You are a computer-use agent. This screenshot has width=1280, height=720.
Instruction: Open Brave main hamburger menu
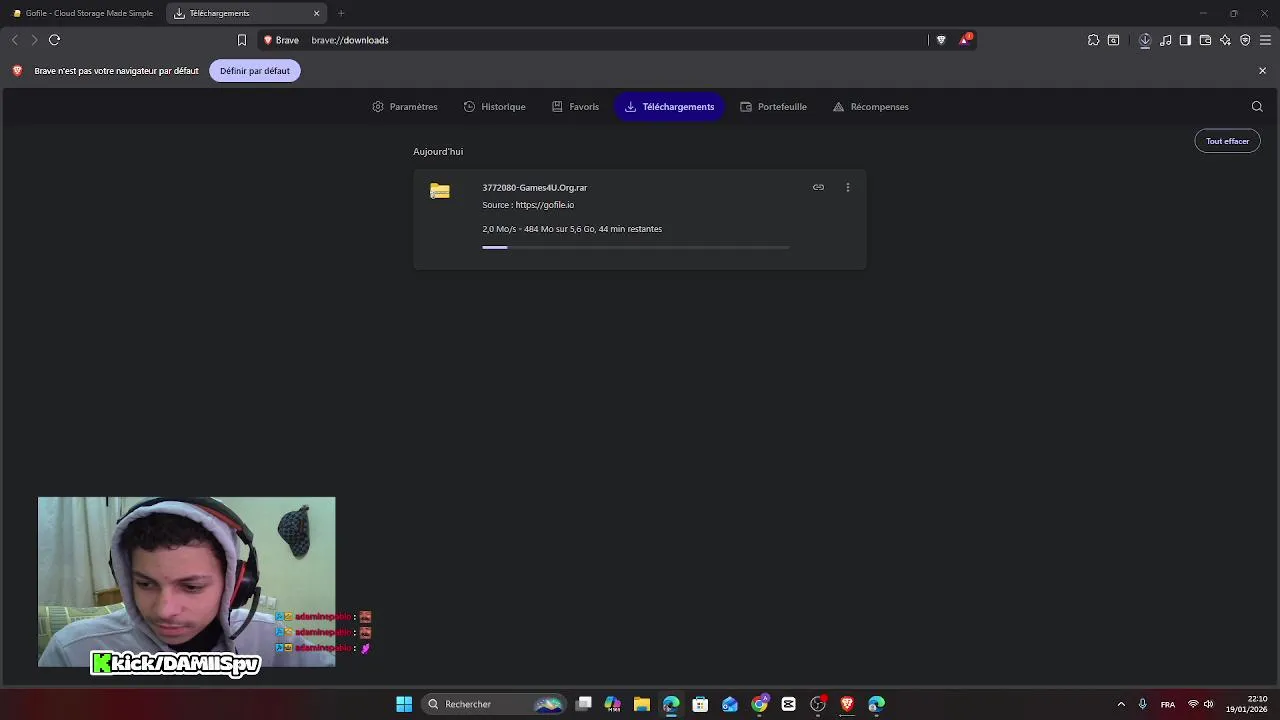point(1265,40)
